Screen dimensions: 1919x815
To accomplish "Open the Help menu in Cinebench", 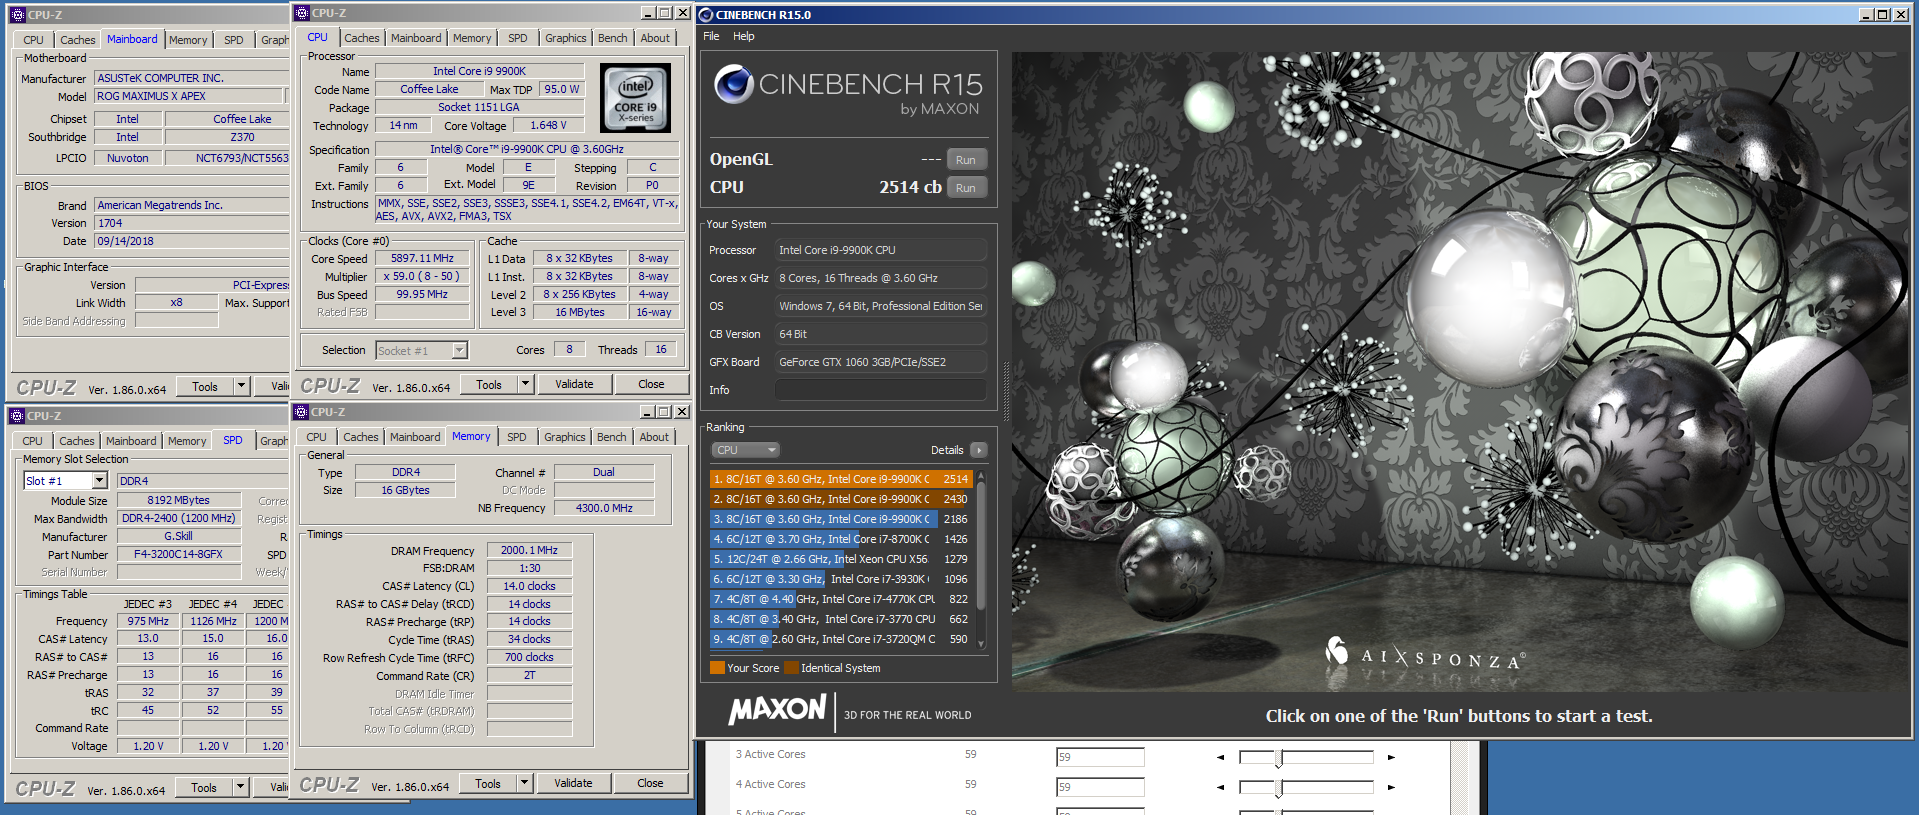I will point(743,36).
